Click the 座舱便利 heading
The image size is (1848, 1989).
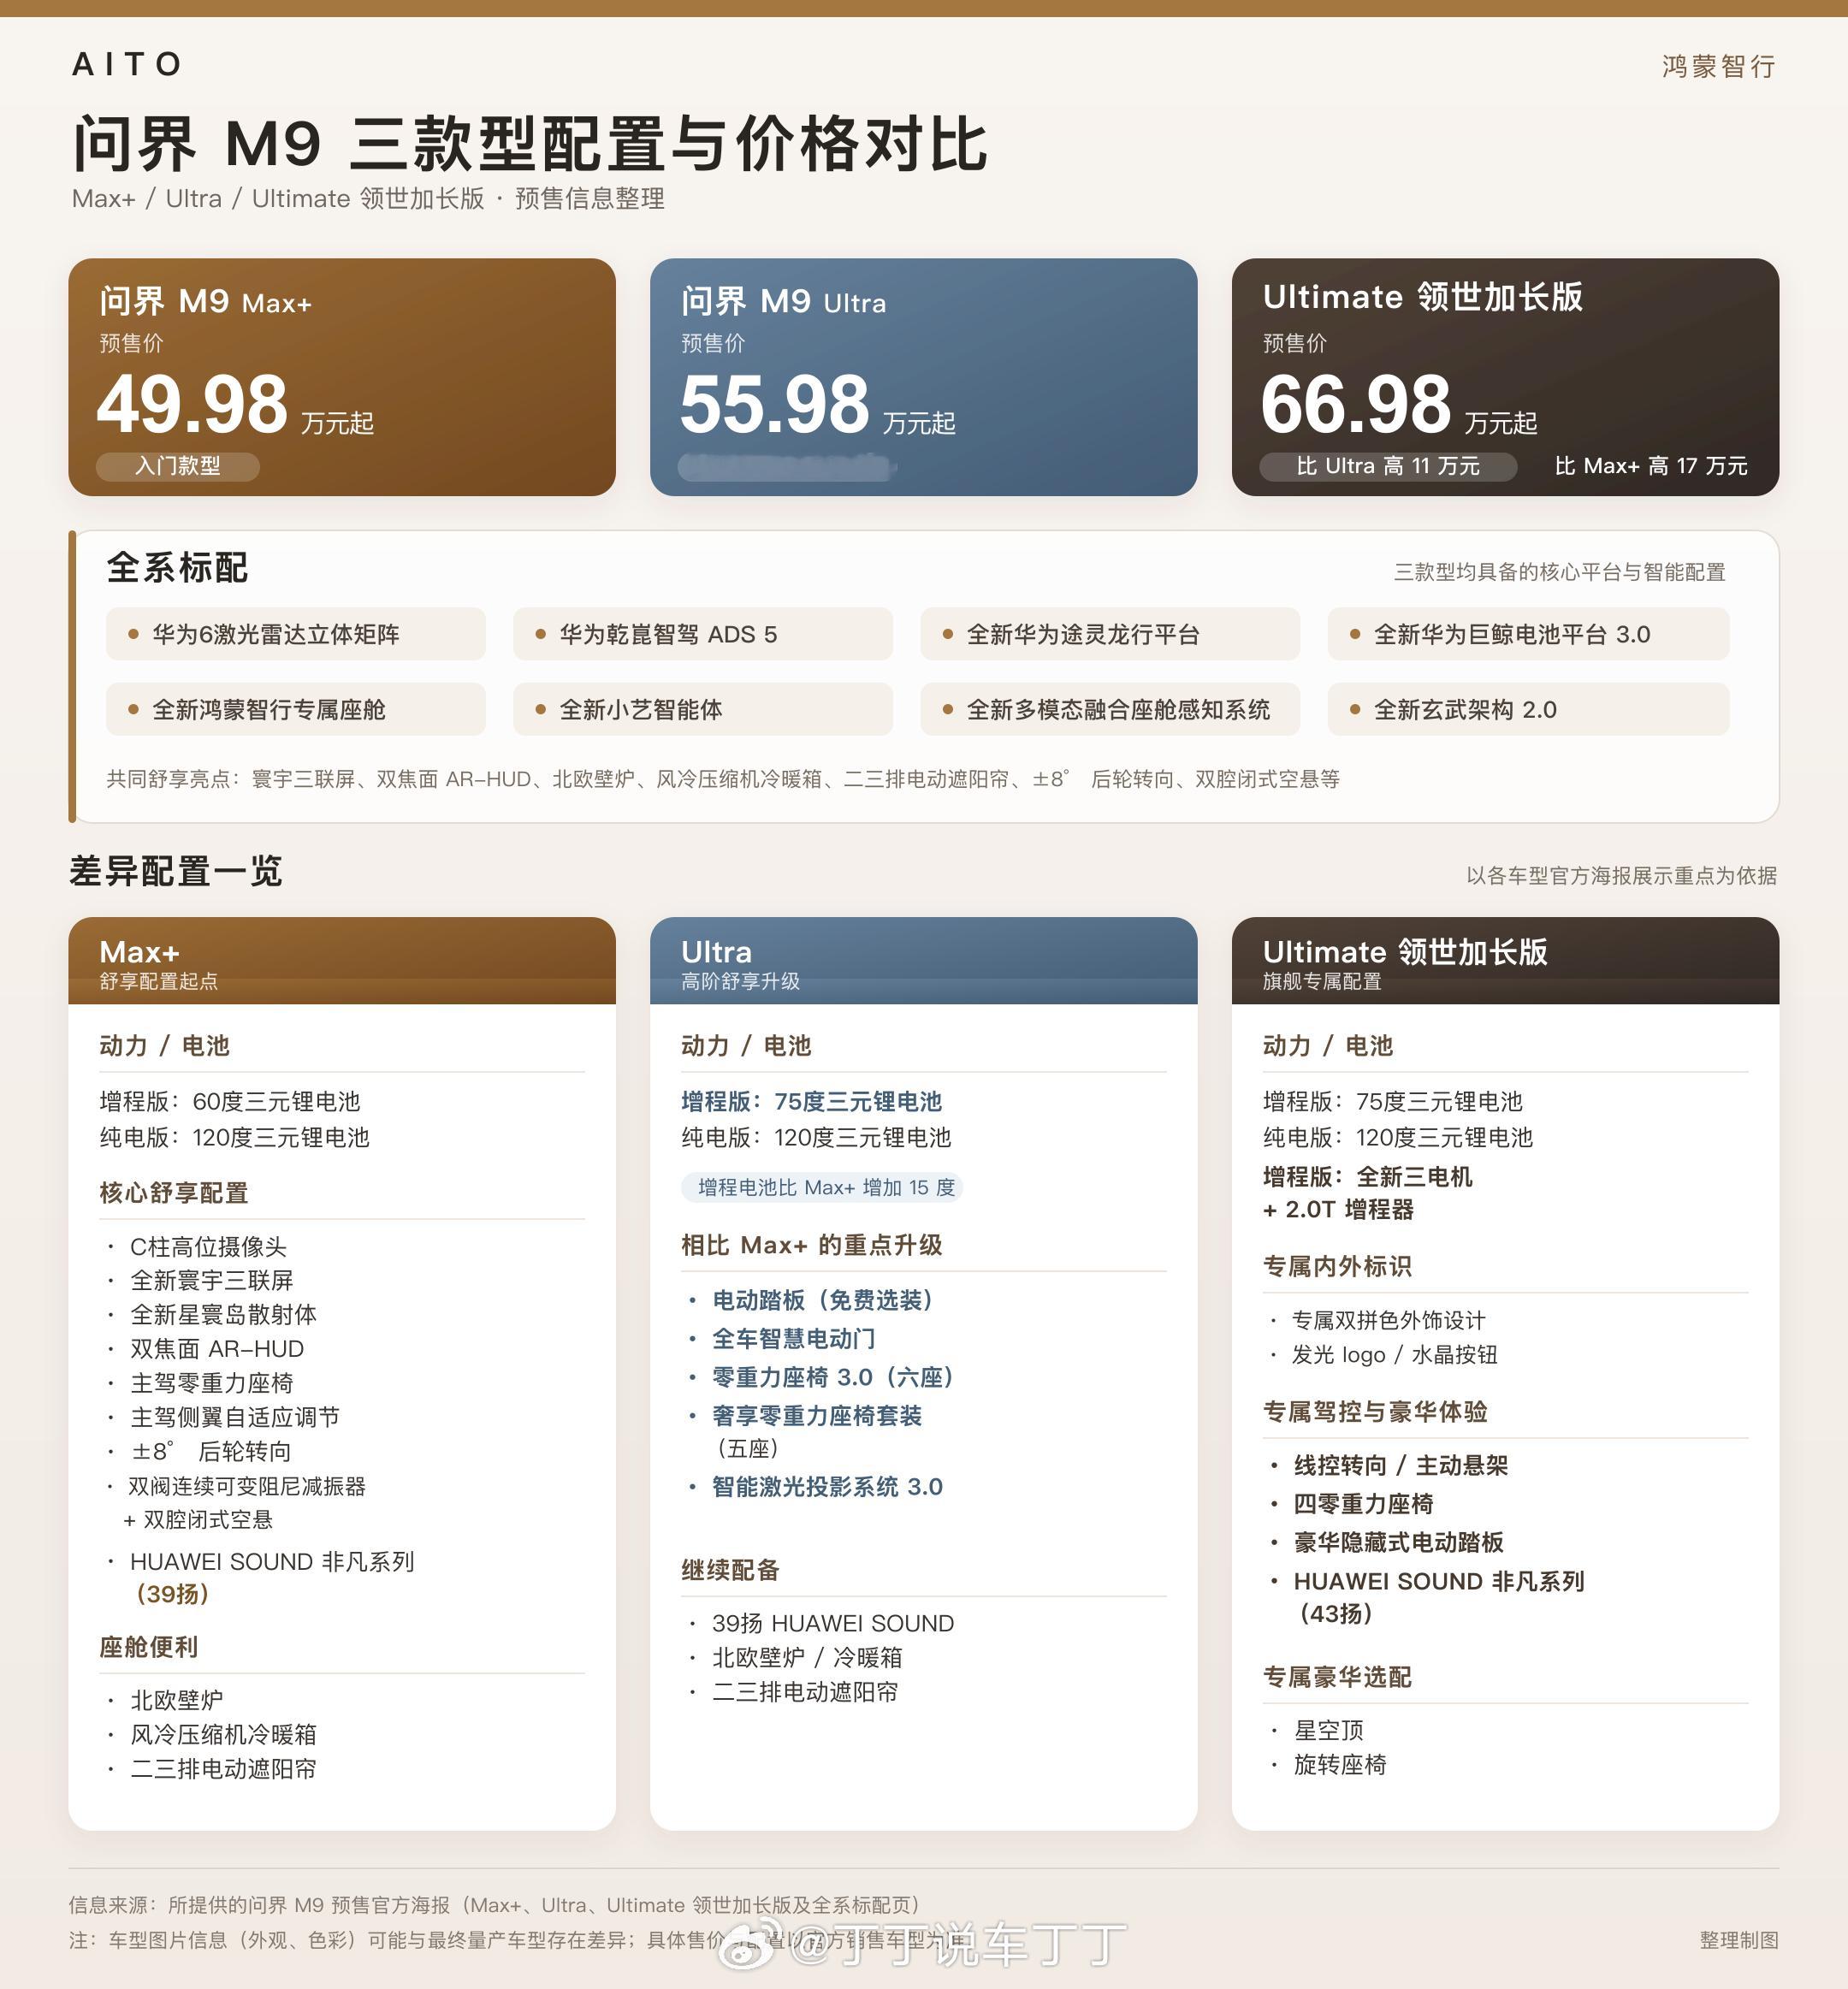tap(149, 1647)
